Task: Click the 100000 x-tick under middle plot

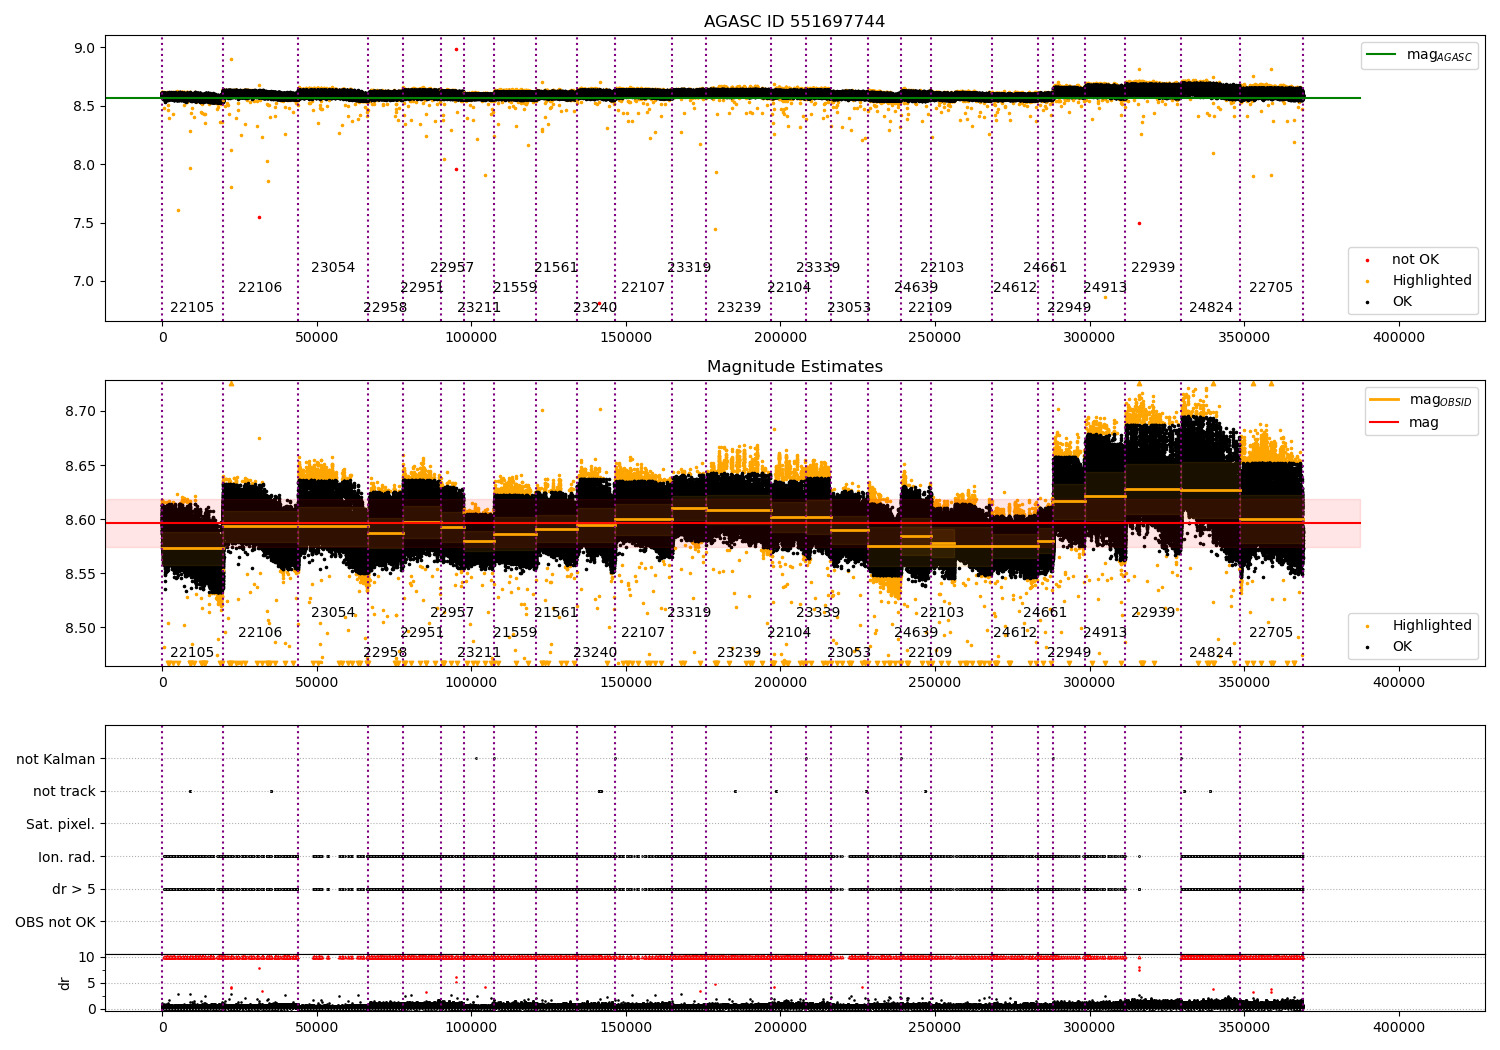Action: [x=471, y=683]
